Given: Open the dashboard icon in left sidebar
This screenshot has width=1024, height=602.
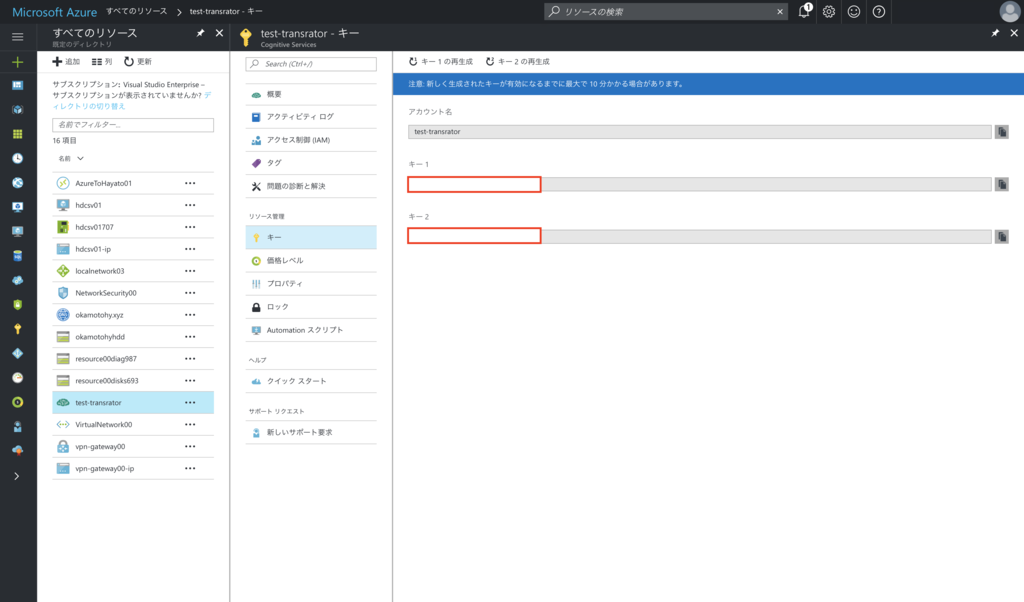Looking at the screenshot, I should coord(18,86).
